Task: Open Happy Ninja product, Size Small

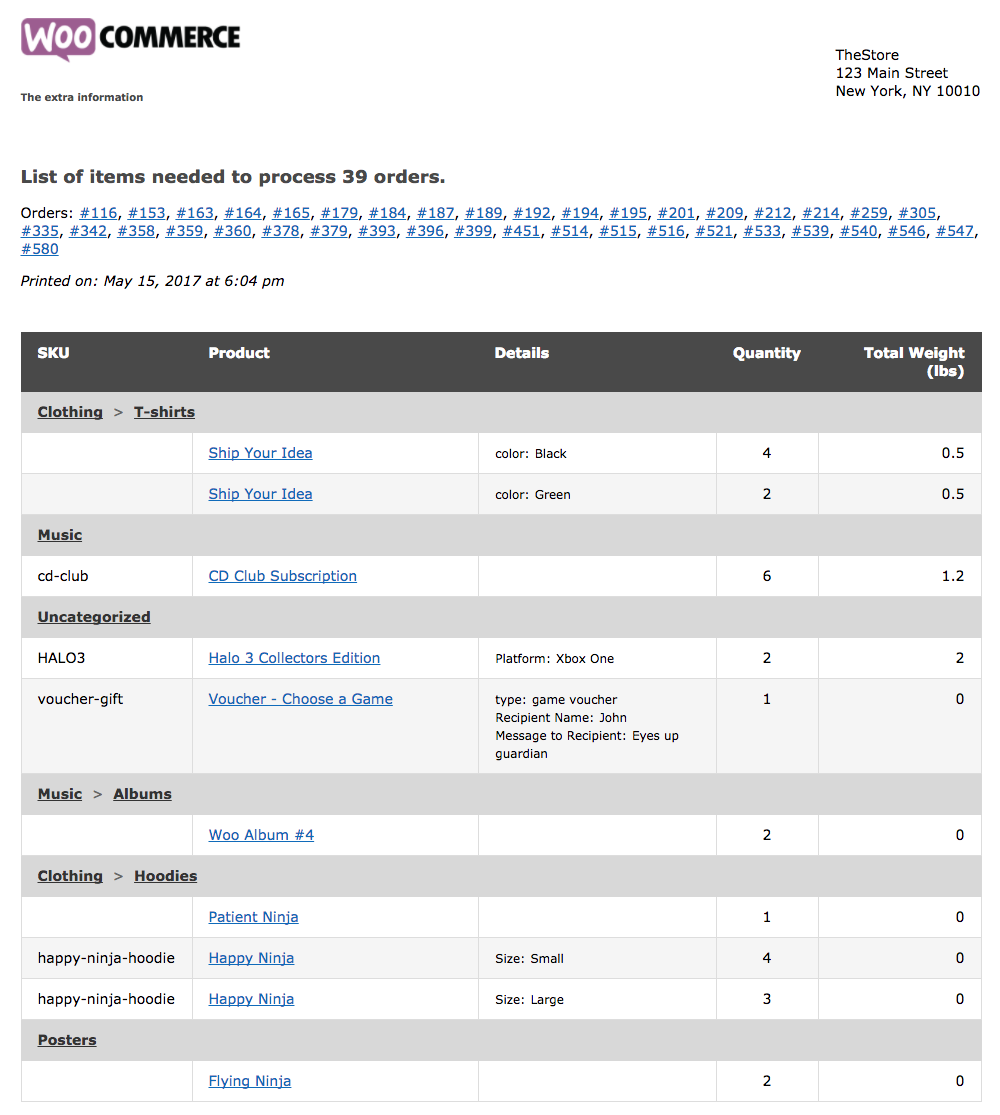Action: [251, 959]
